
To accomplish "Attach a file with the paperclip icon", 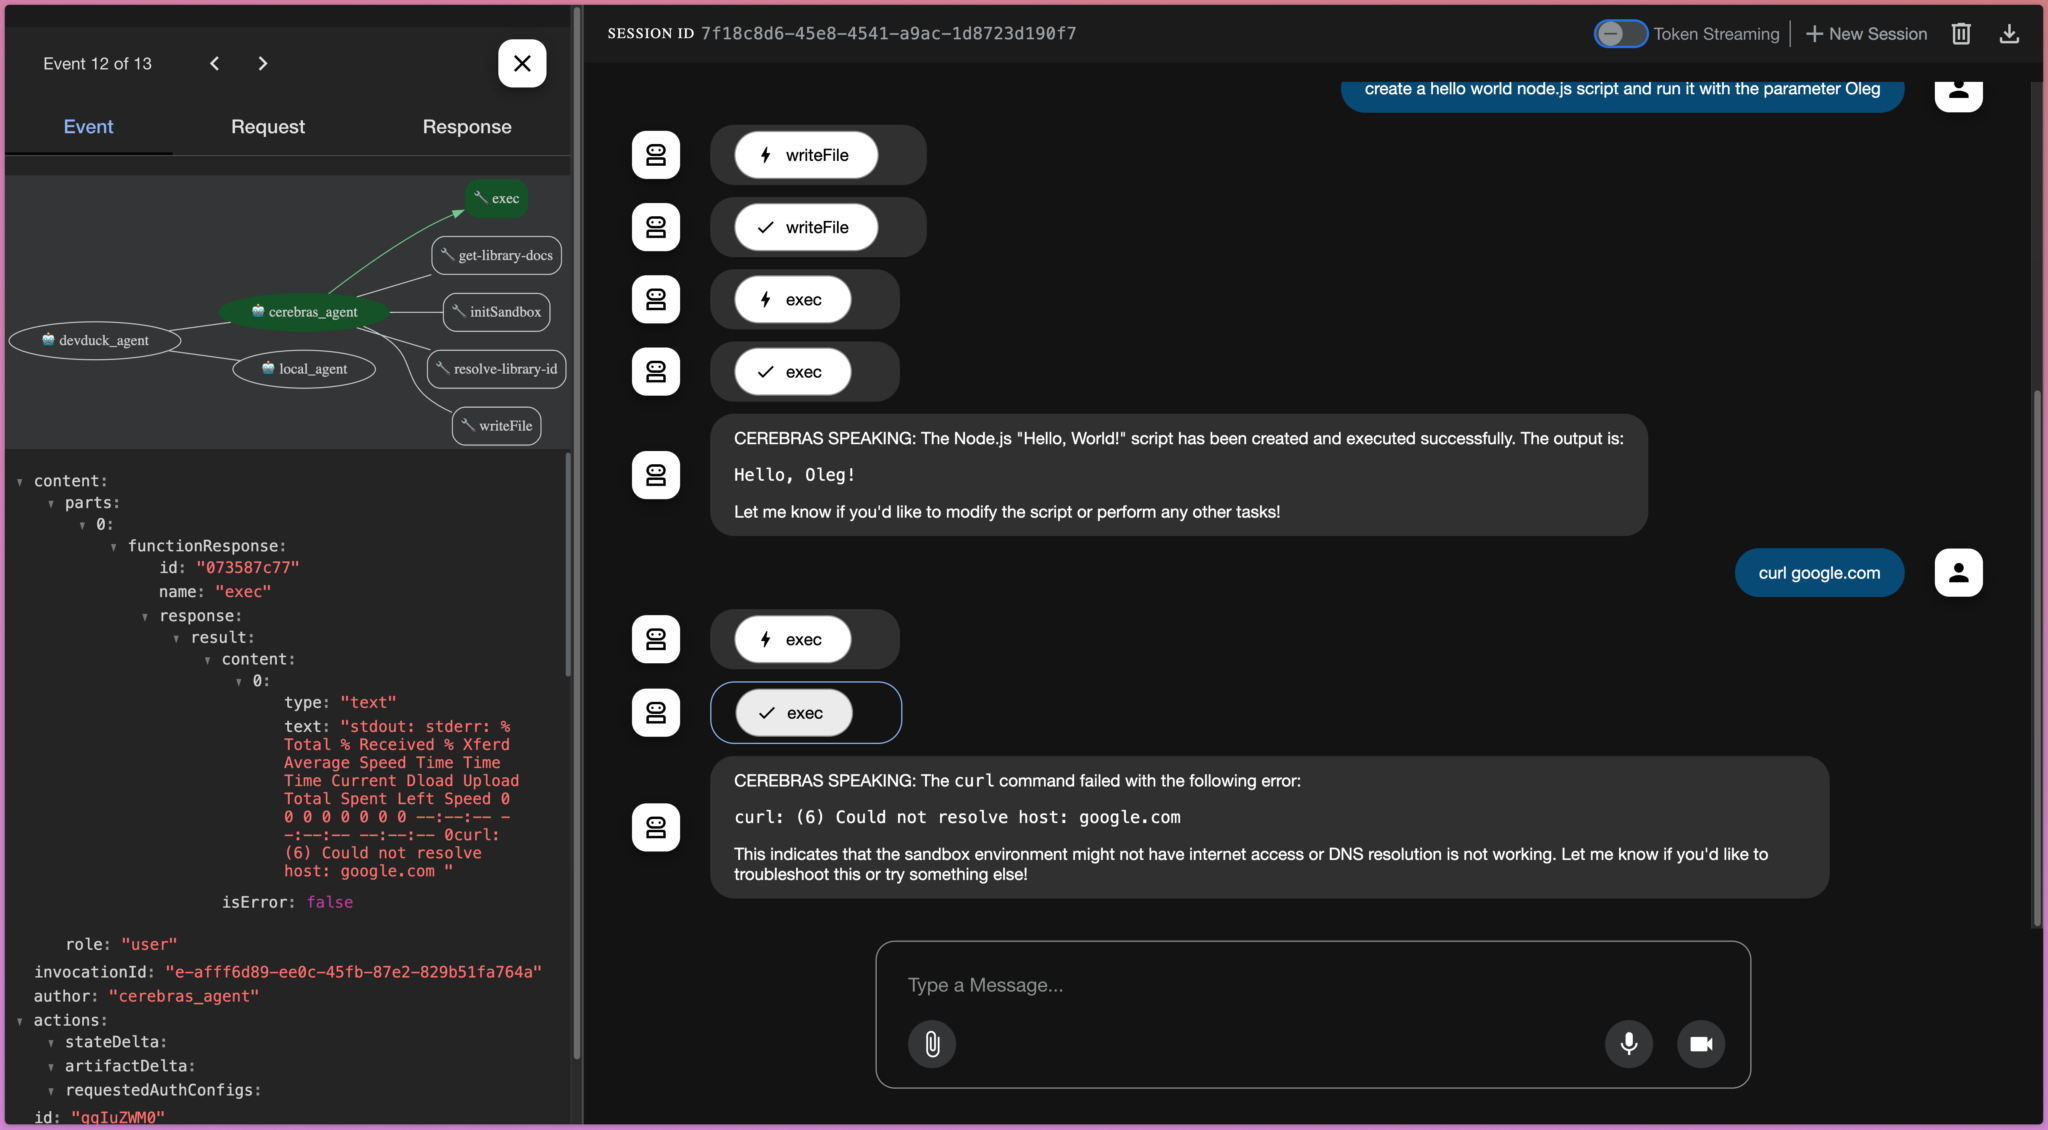I will [931, 1043].
